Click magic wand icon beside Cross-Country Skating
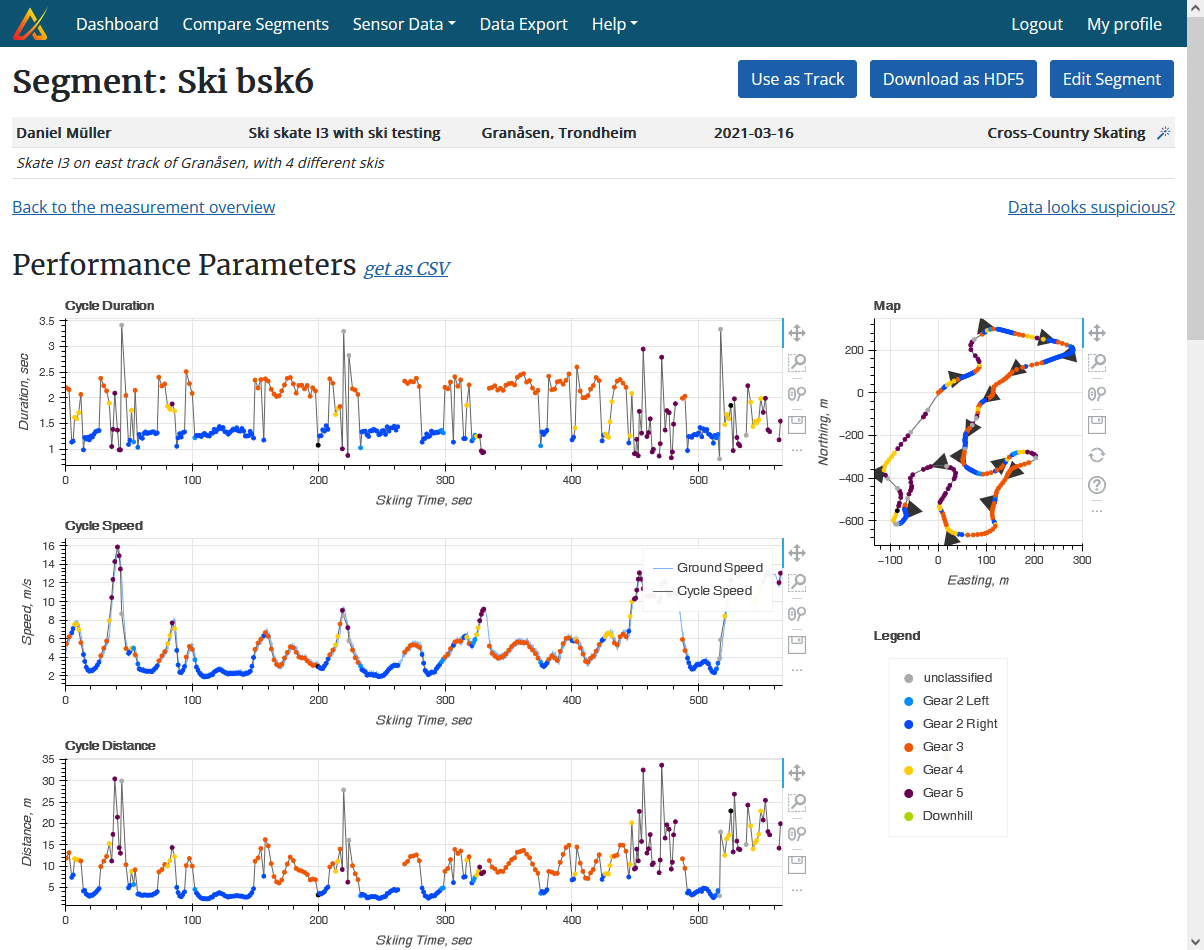The height and width of the screenshot is (950, 1204). click(1163, 133)
